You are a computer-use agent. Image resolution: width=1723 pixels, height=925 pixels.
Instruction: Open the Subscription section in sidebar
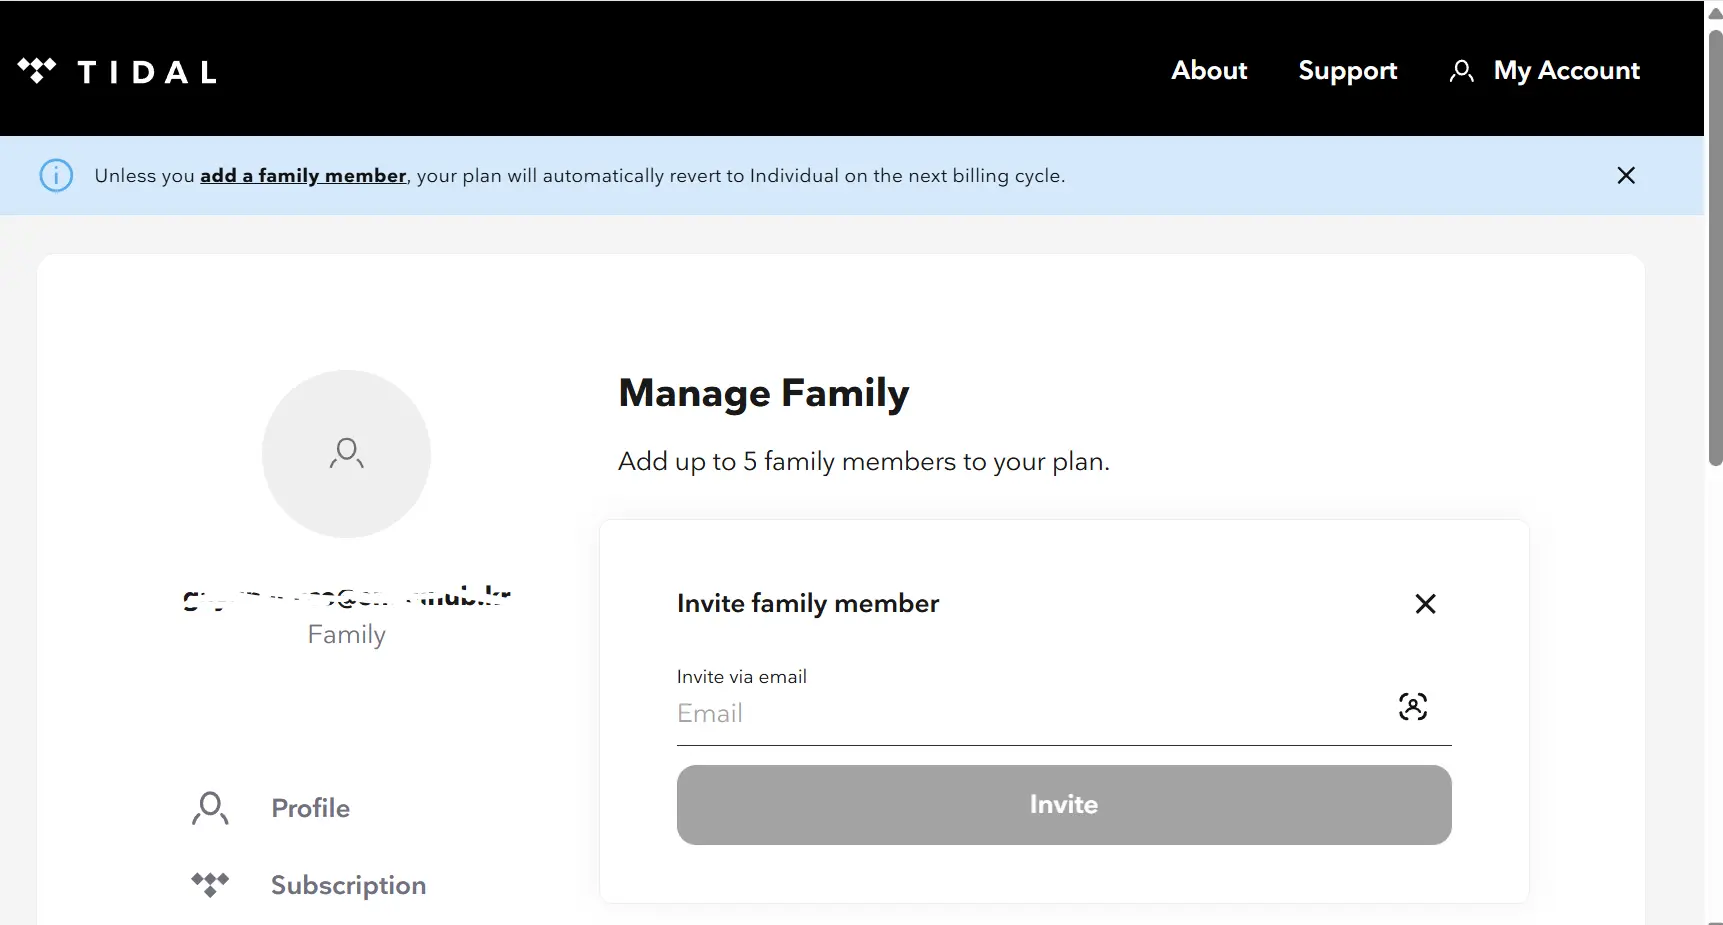click(x=348, y=885)
